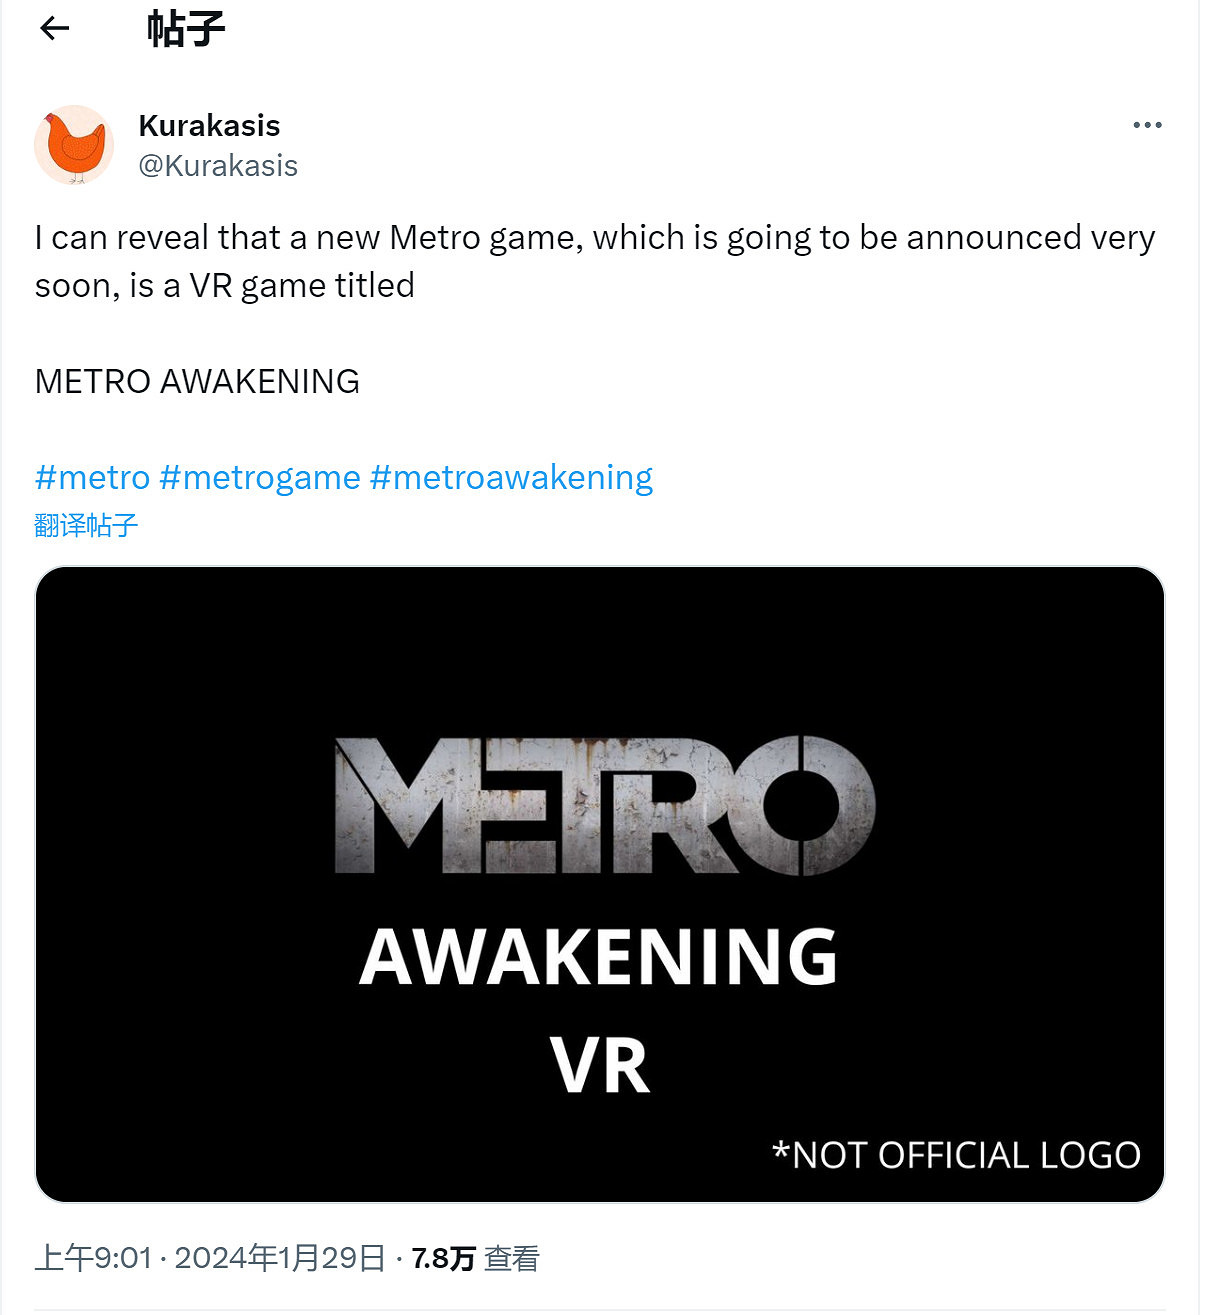1220x1315 pixels.
Task: Follow the #metrogame hashtag link
Action: (x=260, y=478)
